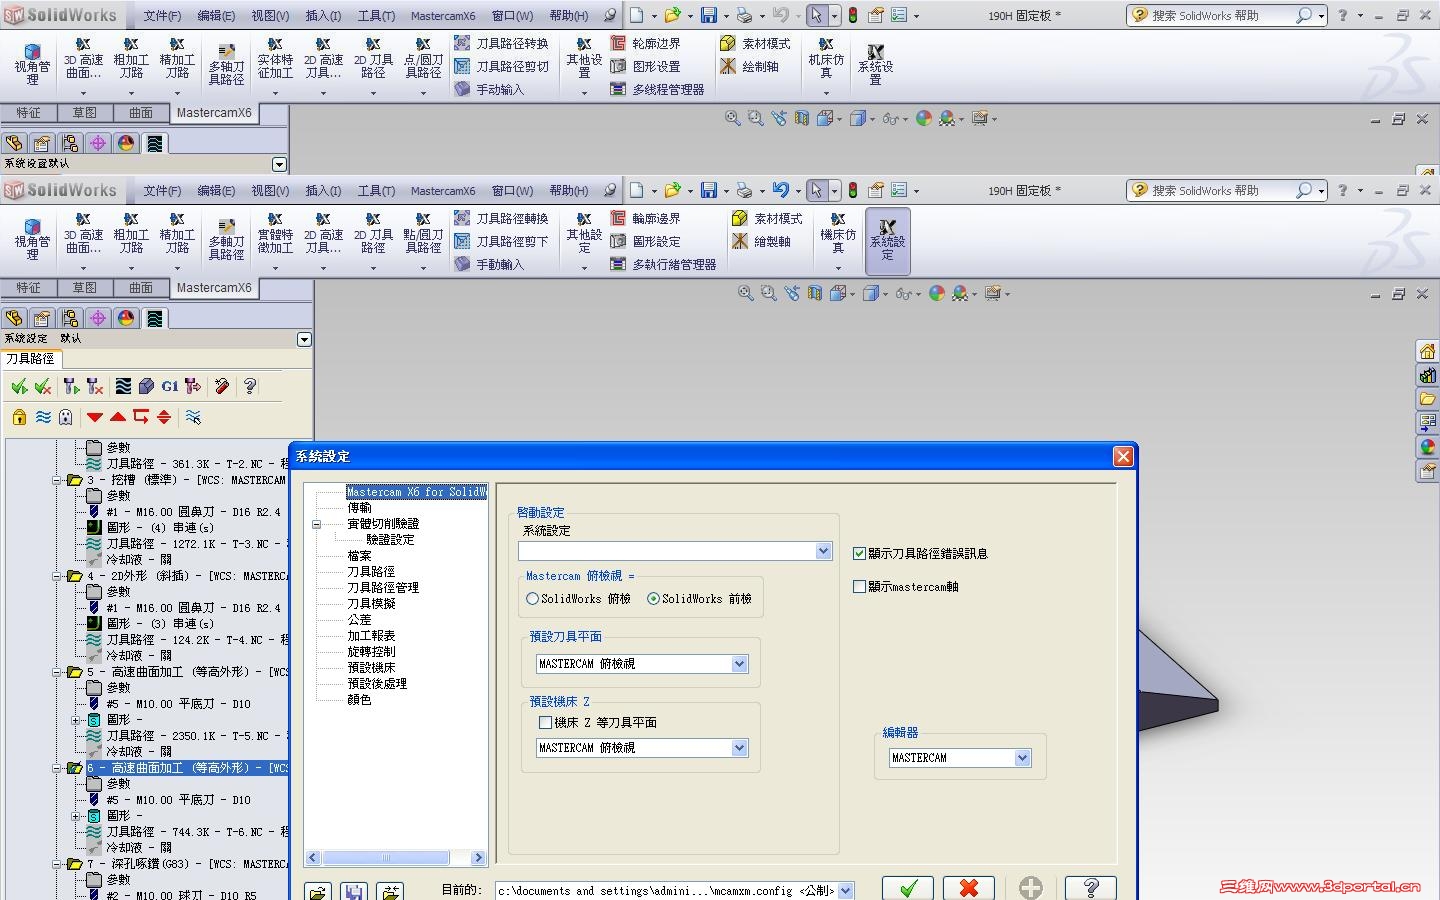Open dialog help question mark button
This screenshot has width=1440, height=900.
[1090, 888]
